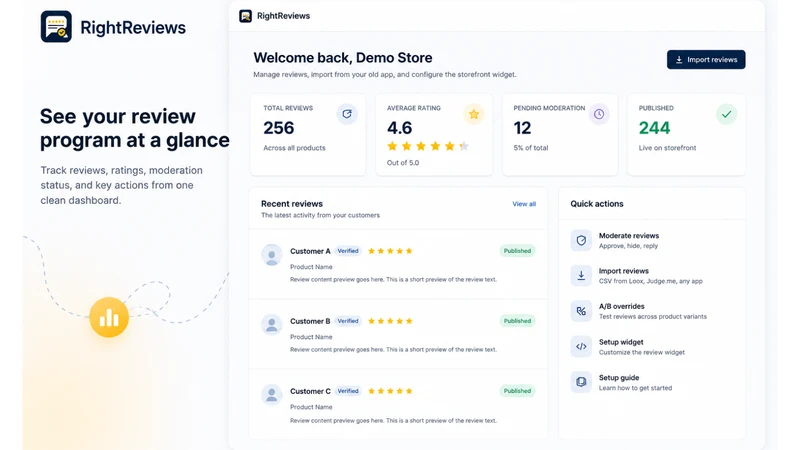Click 'Live on storefront' text
800x450 pixels.
667,148
